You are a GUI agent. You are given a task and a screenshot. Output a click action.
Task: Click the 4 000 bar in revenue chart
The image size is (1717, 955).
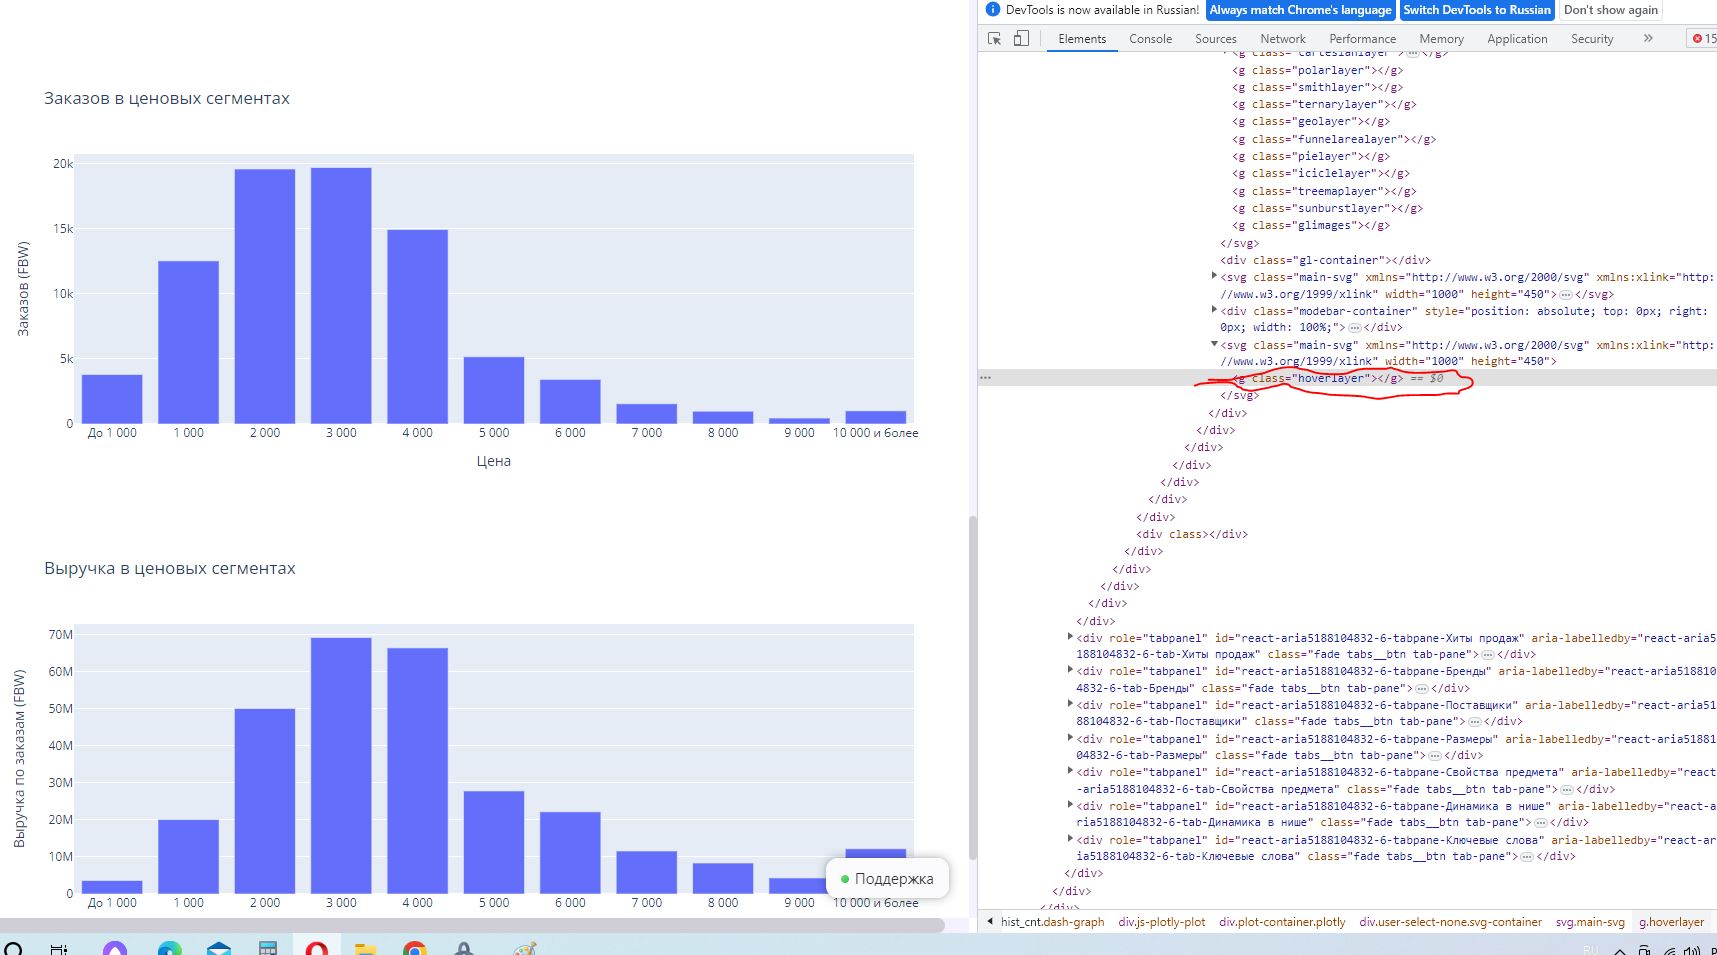pos(417,770)
